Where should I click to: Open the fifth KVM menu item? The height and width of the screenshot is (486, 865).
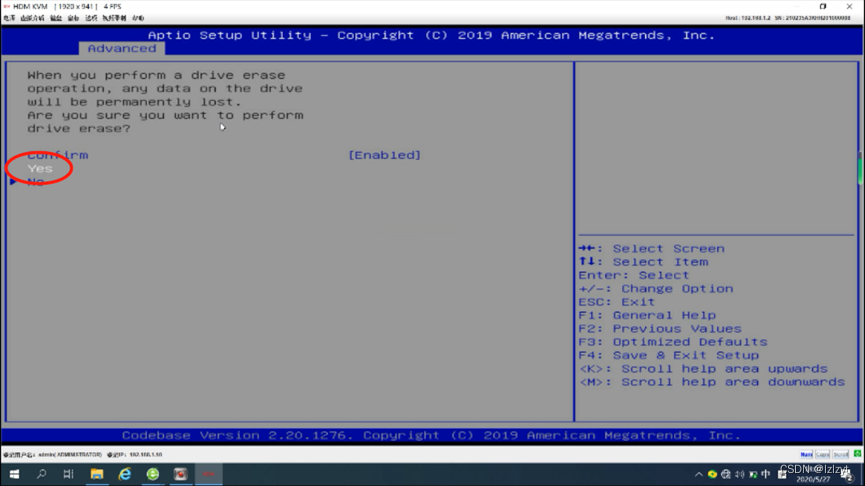[91, 18]
